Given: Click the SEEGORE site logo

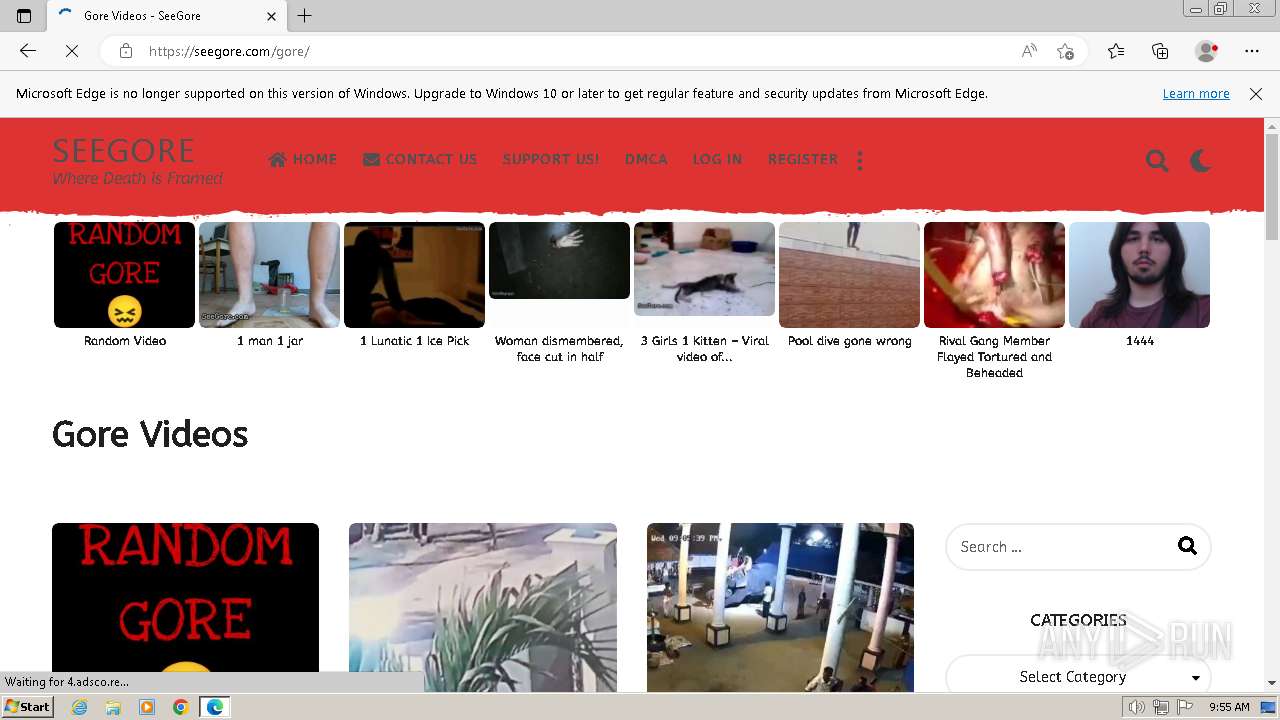Looking at the screenshot, I should coord(124,151).
